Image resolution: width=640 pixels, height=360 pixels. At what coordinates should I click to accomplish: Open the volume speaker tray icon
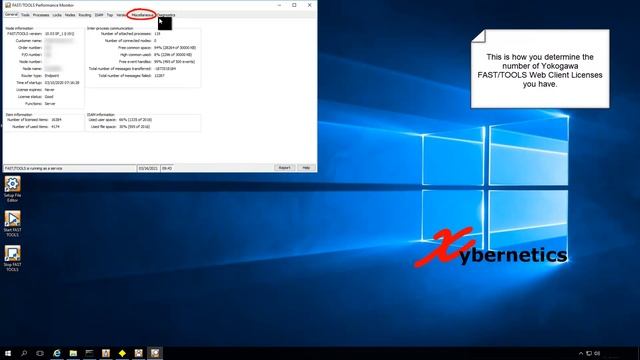[597, 353]
